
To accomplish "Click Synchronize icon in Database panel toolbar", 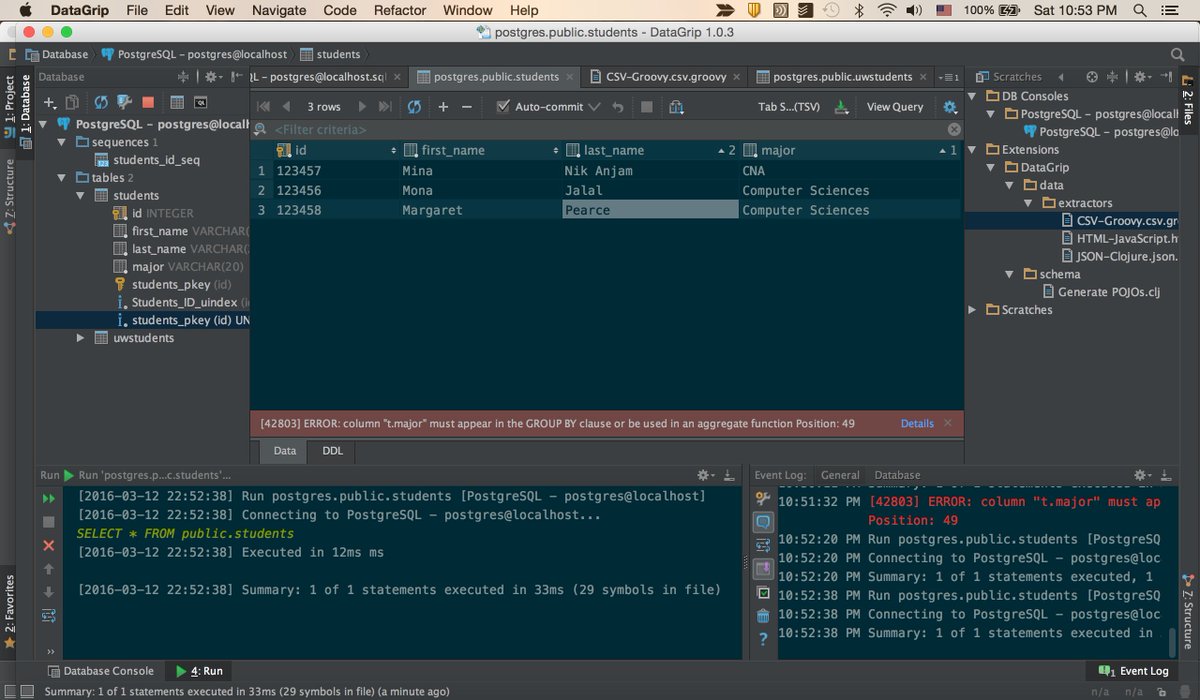I will (x=101, y=102).
